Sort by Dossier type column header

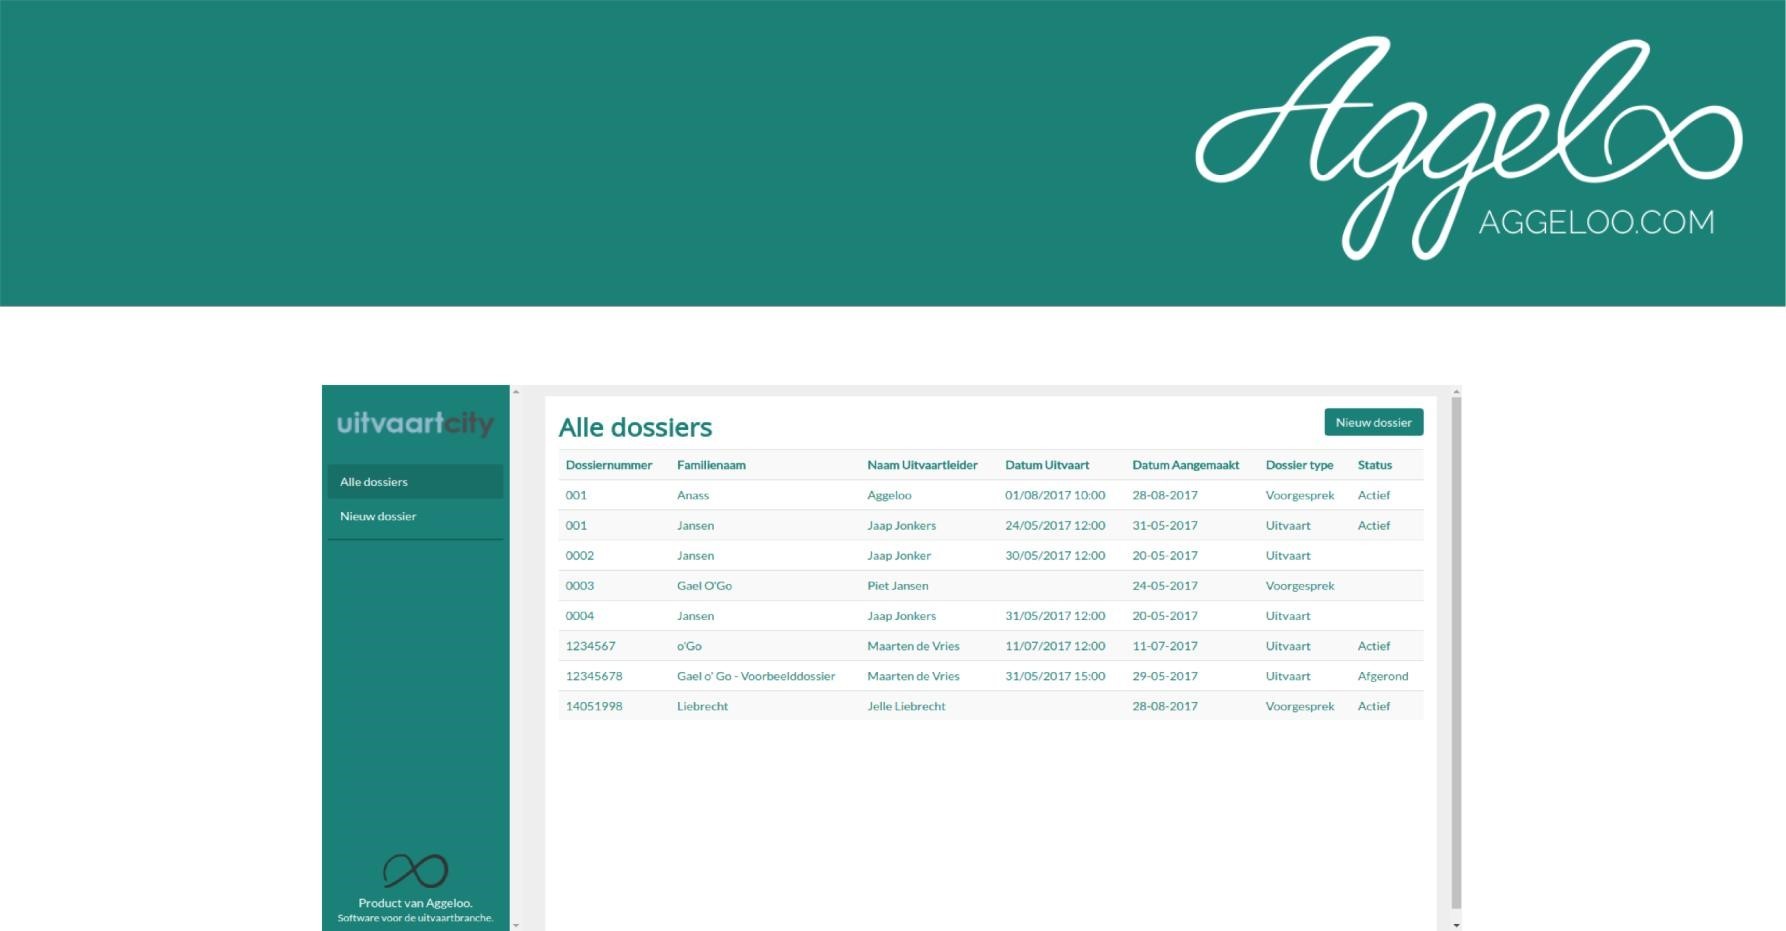pos(1299,465)
